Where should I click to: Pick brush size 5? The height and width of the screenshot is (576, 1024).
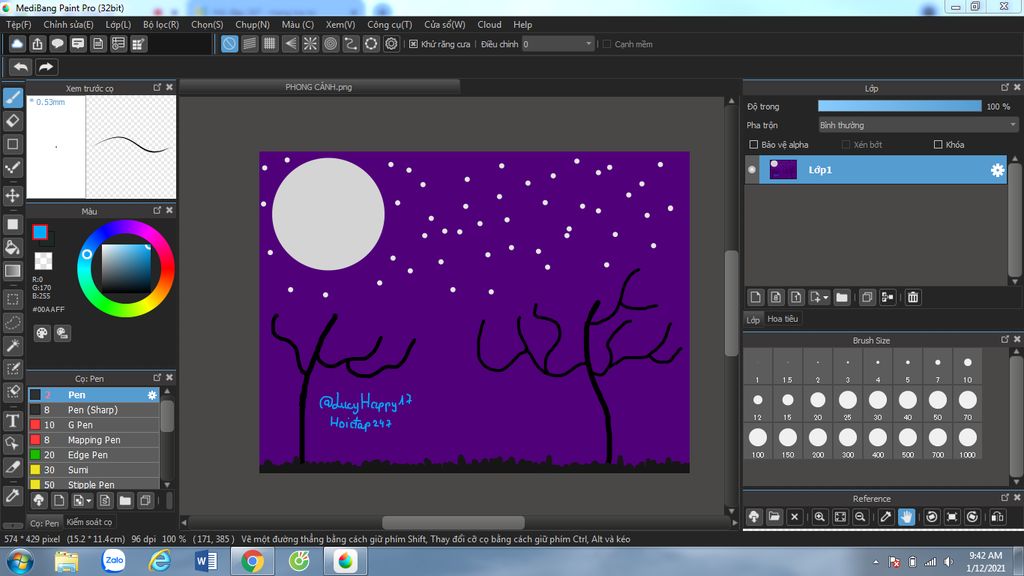(908, 367)
